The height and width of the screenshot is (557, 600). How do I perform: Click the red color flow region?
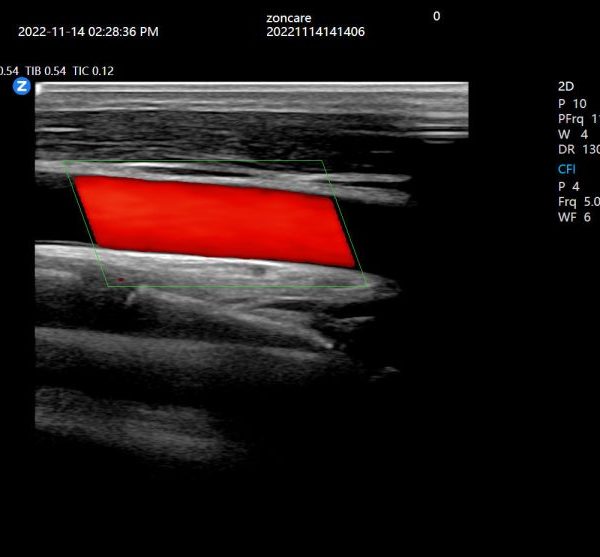pos(215,220)
